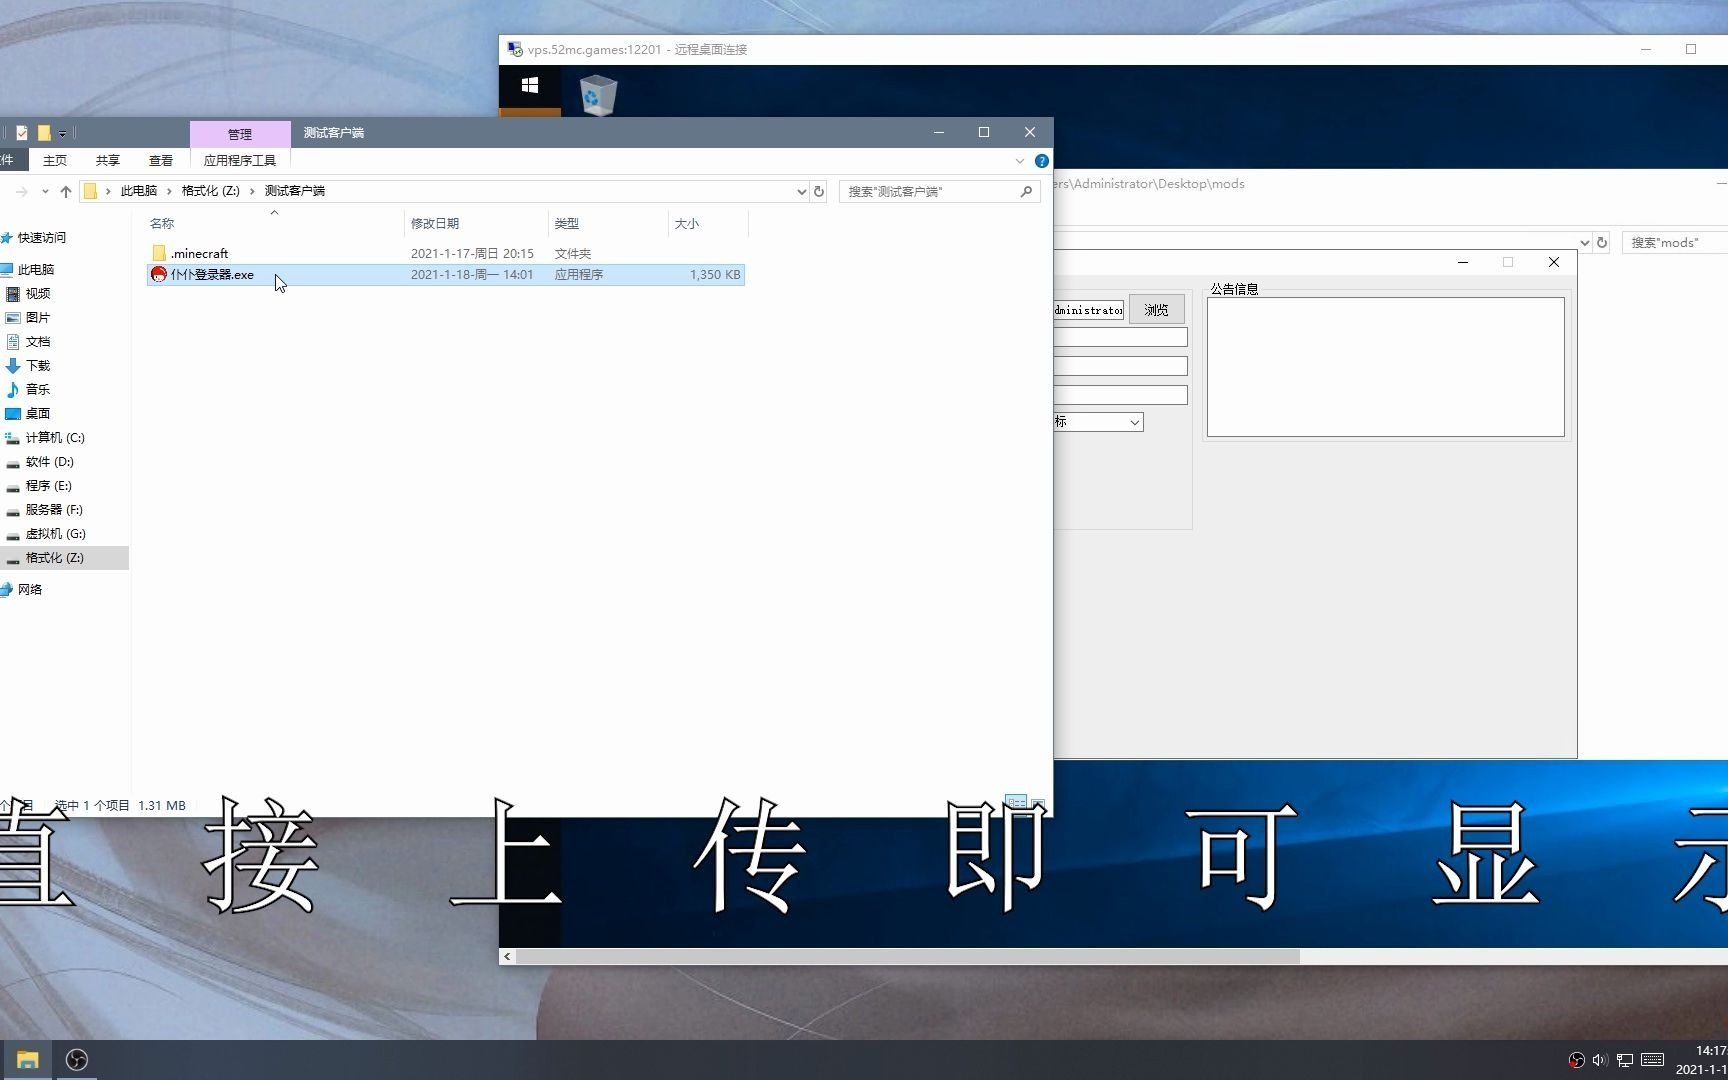Click the 搜索"mods" search box in the remote window
Viewport: 1728px width, 1080px height.
pyautogui.click(x=1675, y=243)
